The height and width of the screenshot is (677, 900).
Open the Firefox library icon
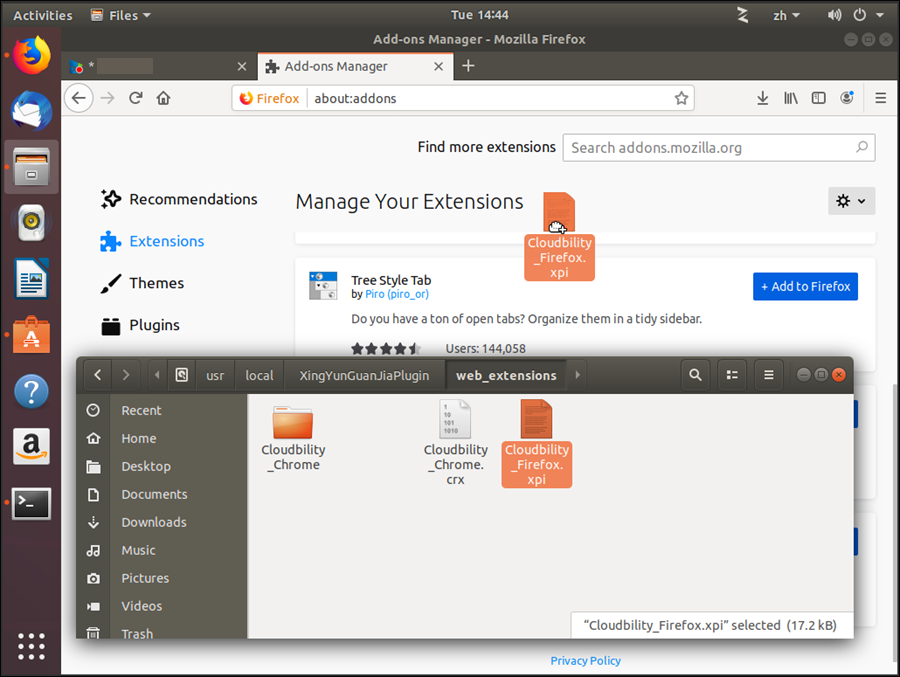coord(790,98)
